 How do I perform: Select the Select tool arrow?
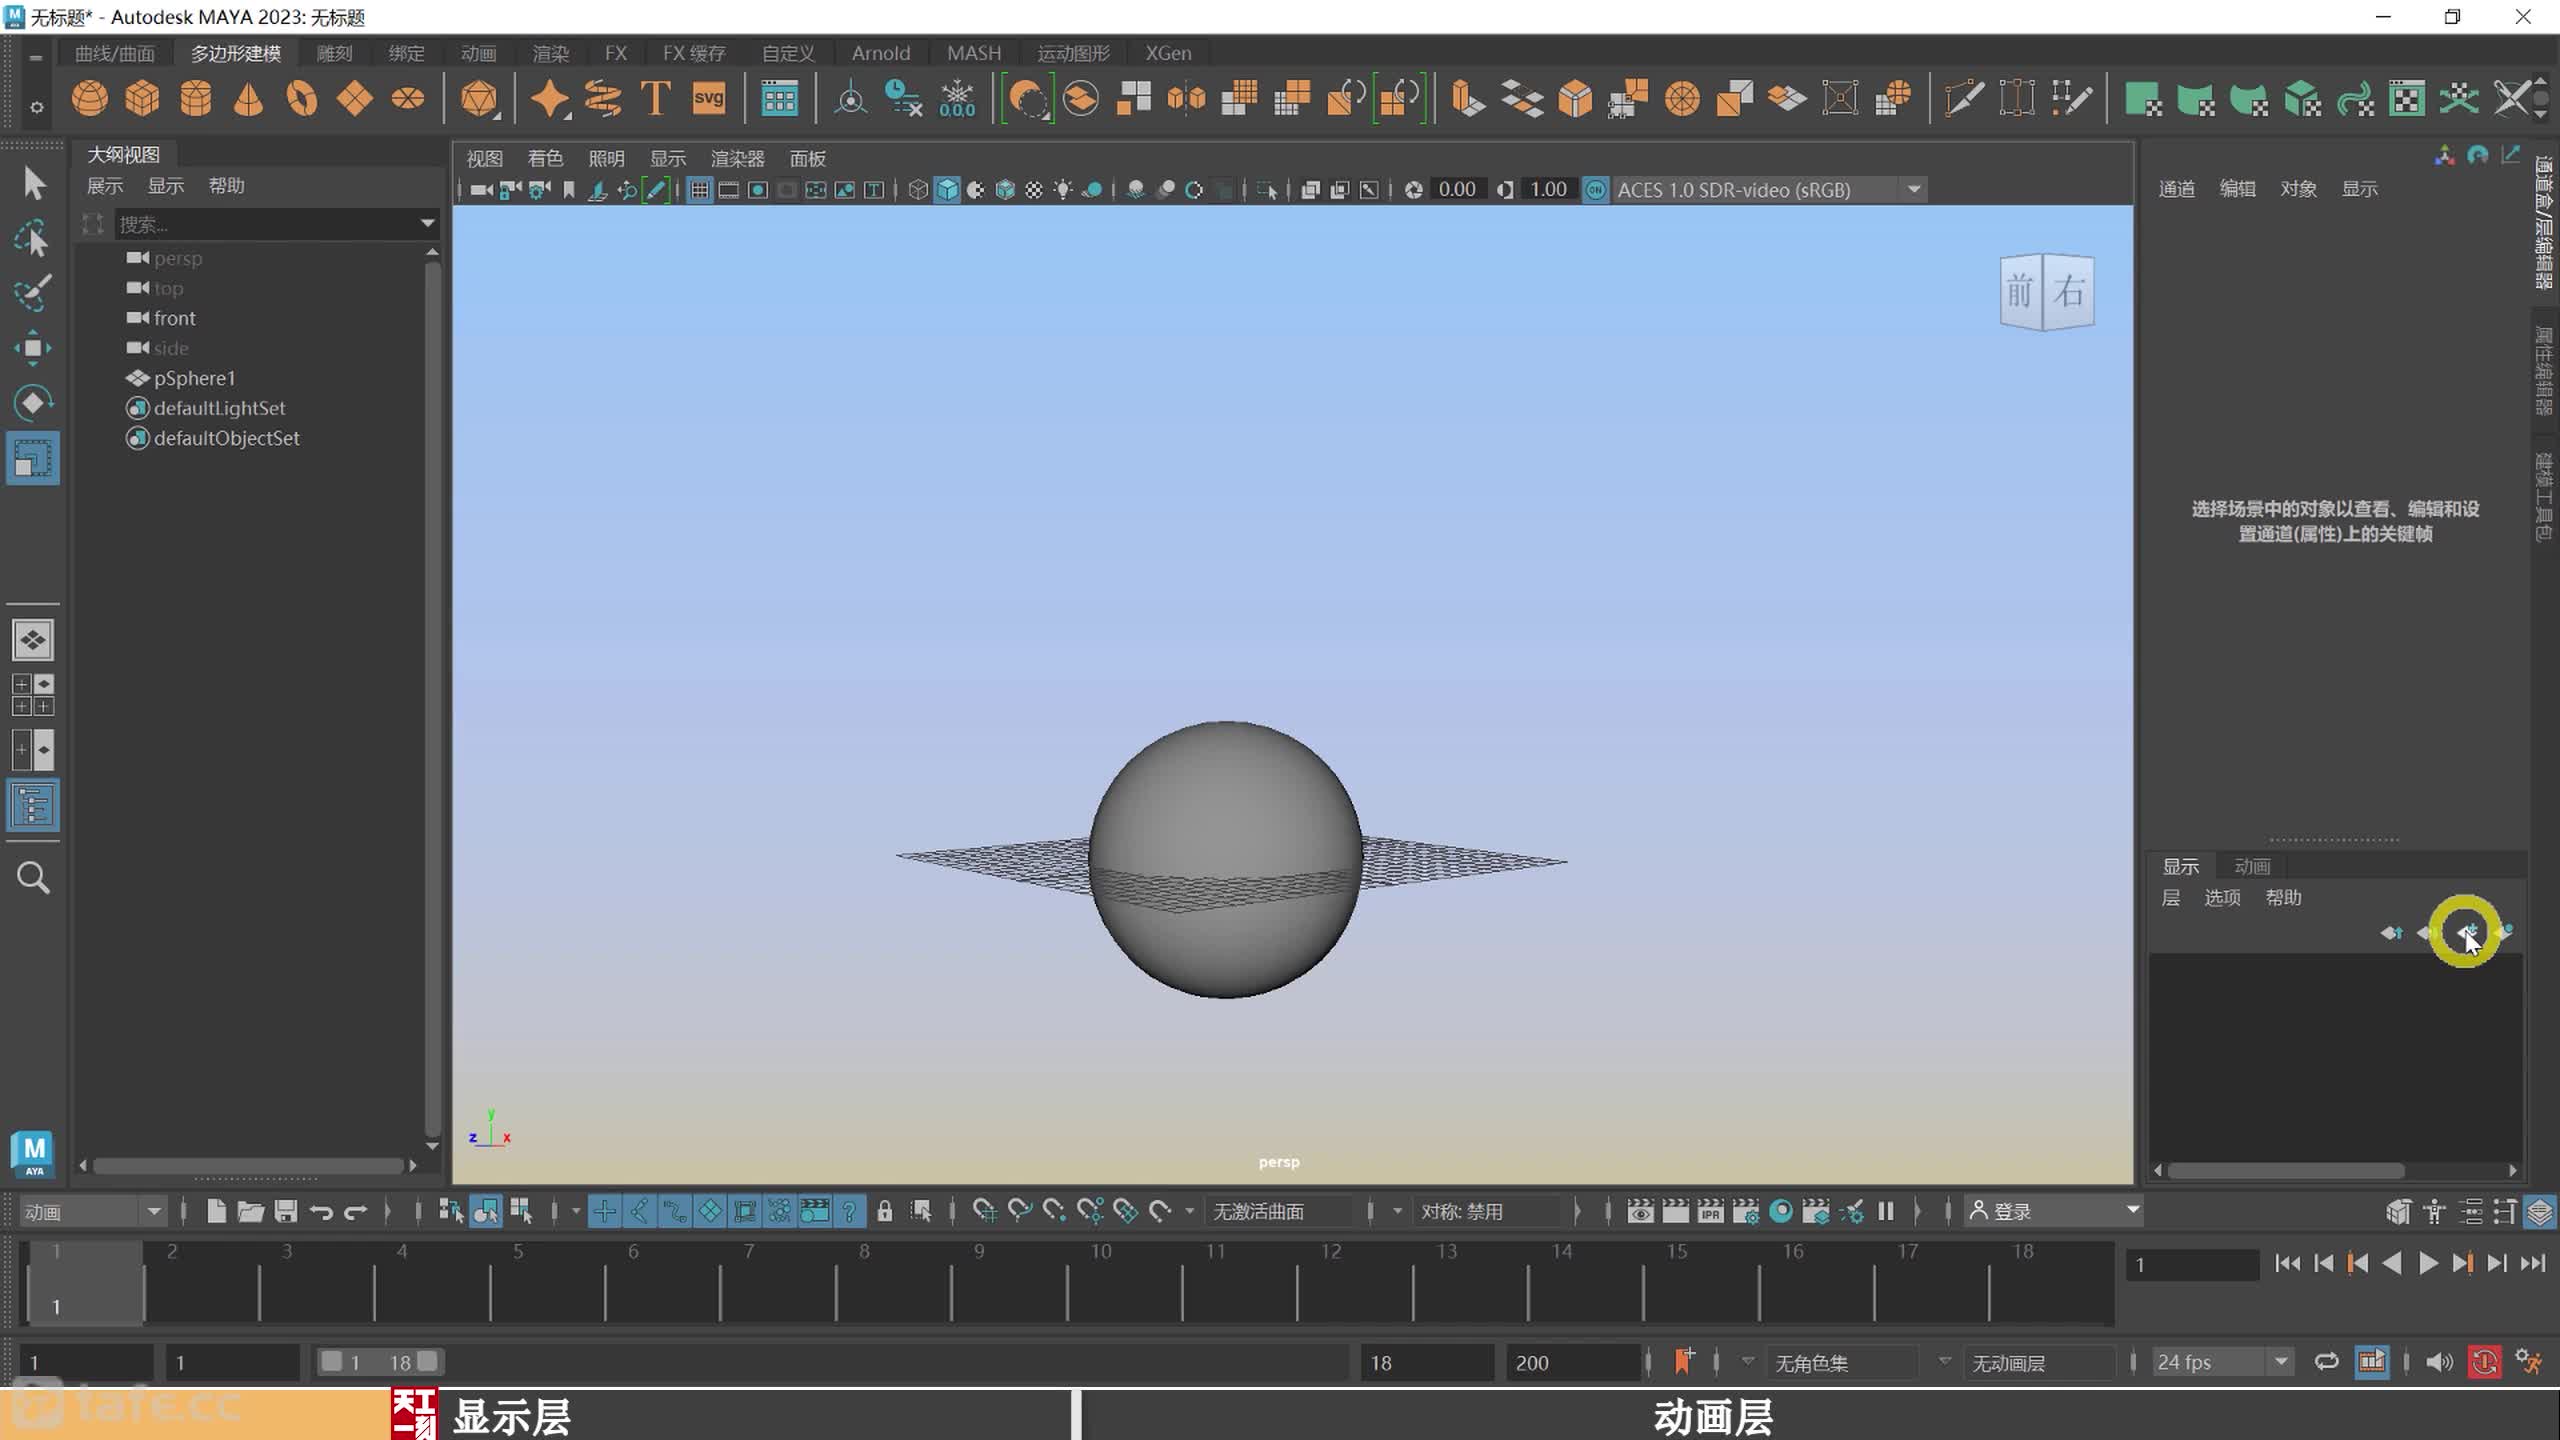(33, 183)
